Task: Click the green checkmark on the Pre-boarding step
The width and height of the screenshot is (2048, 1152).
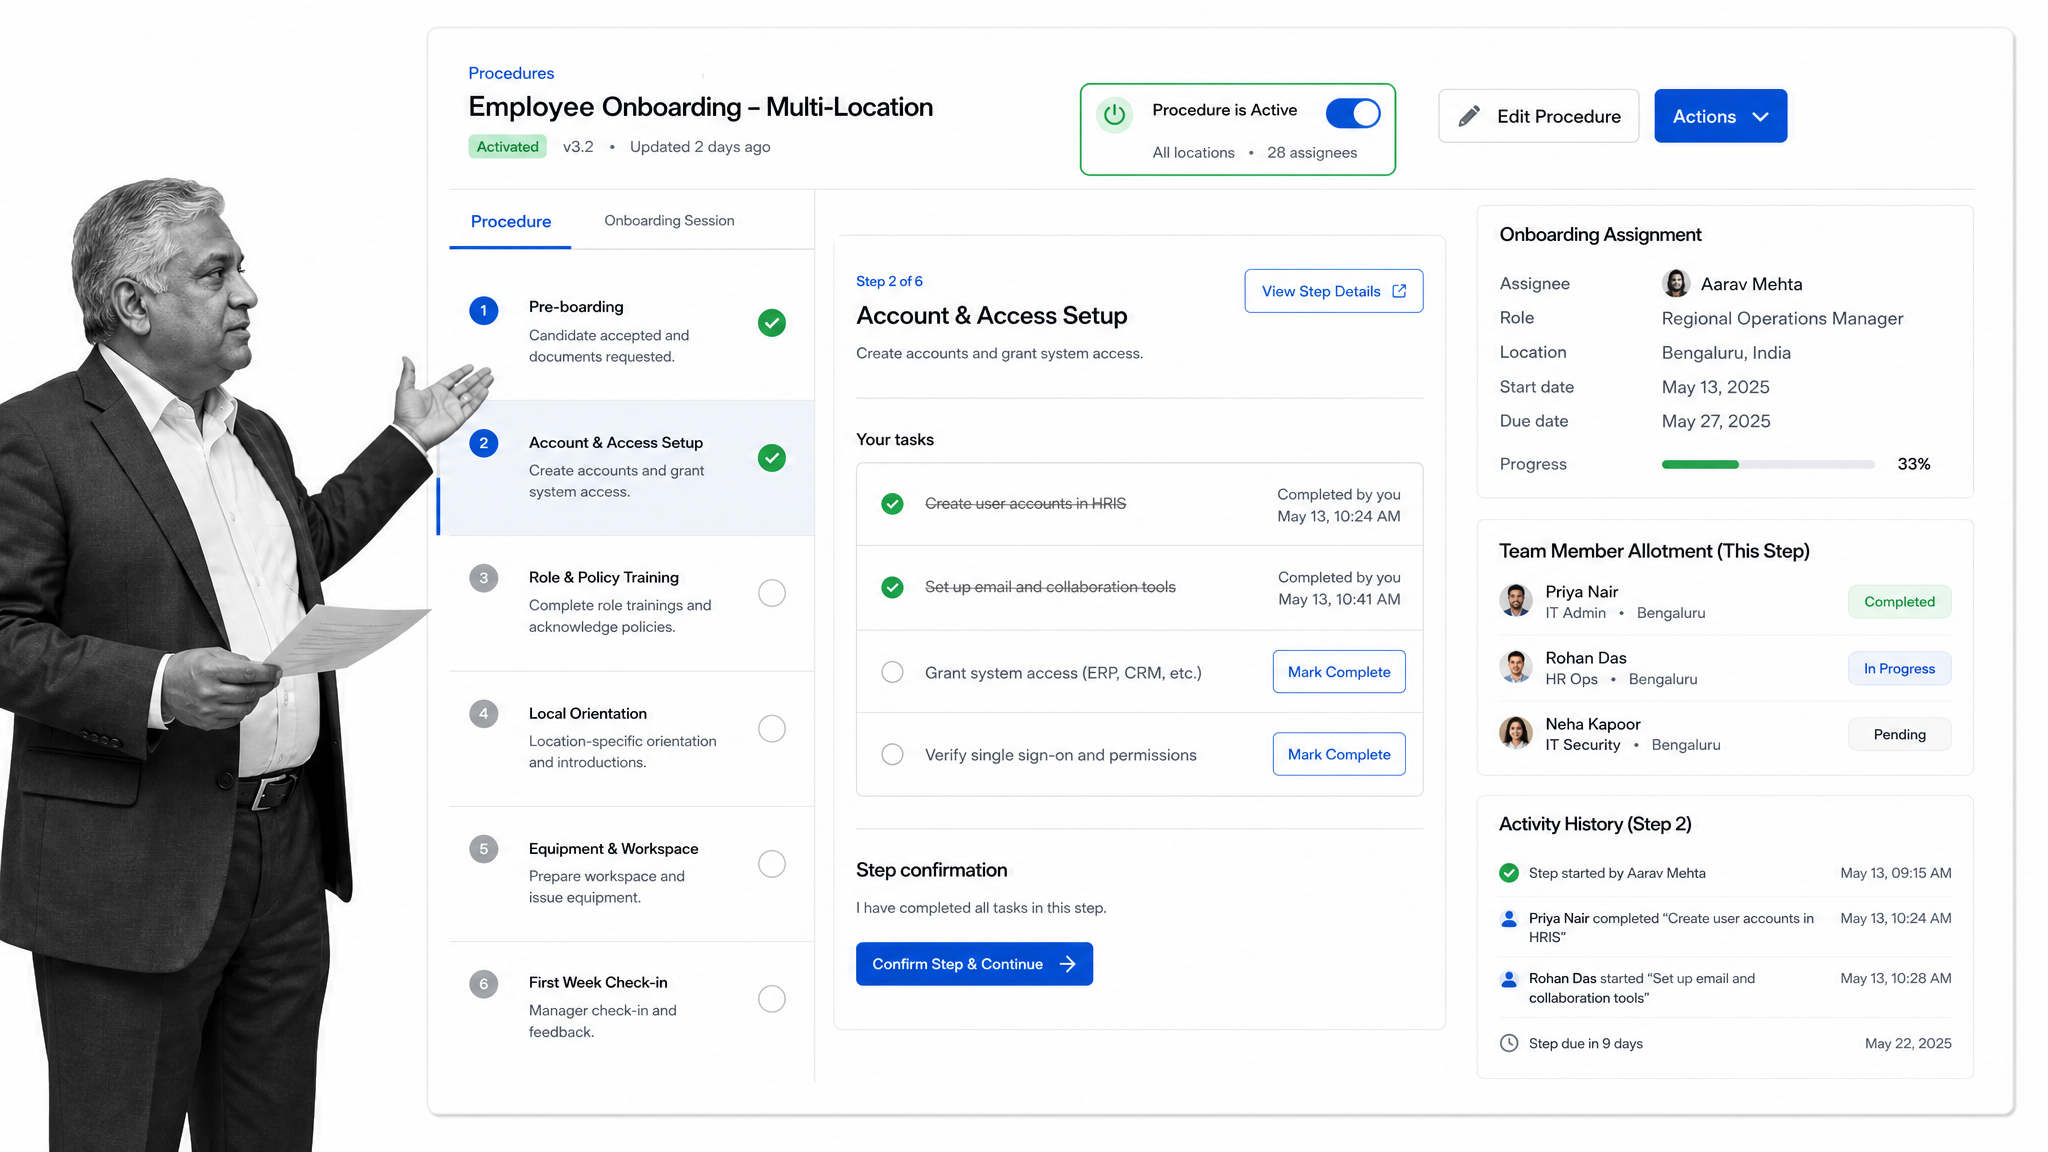Action: tap(771, 323)
